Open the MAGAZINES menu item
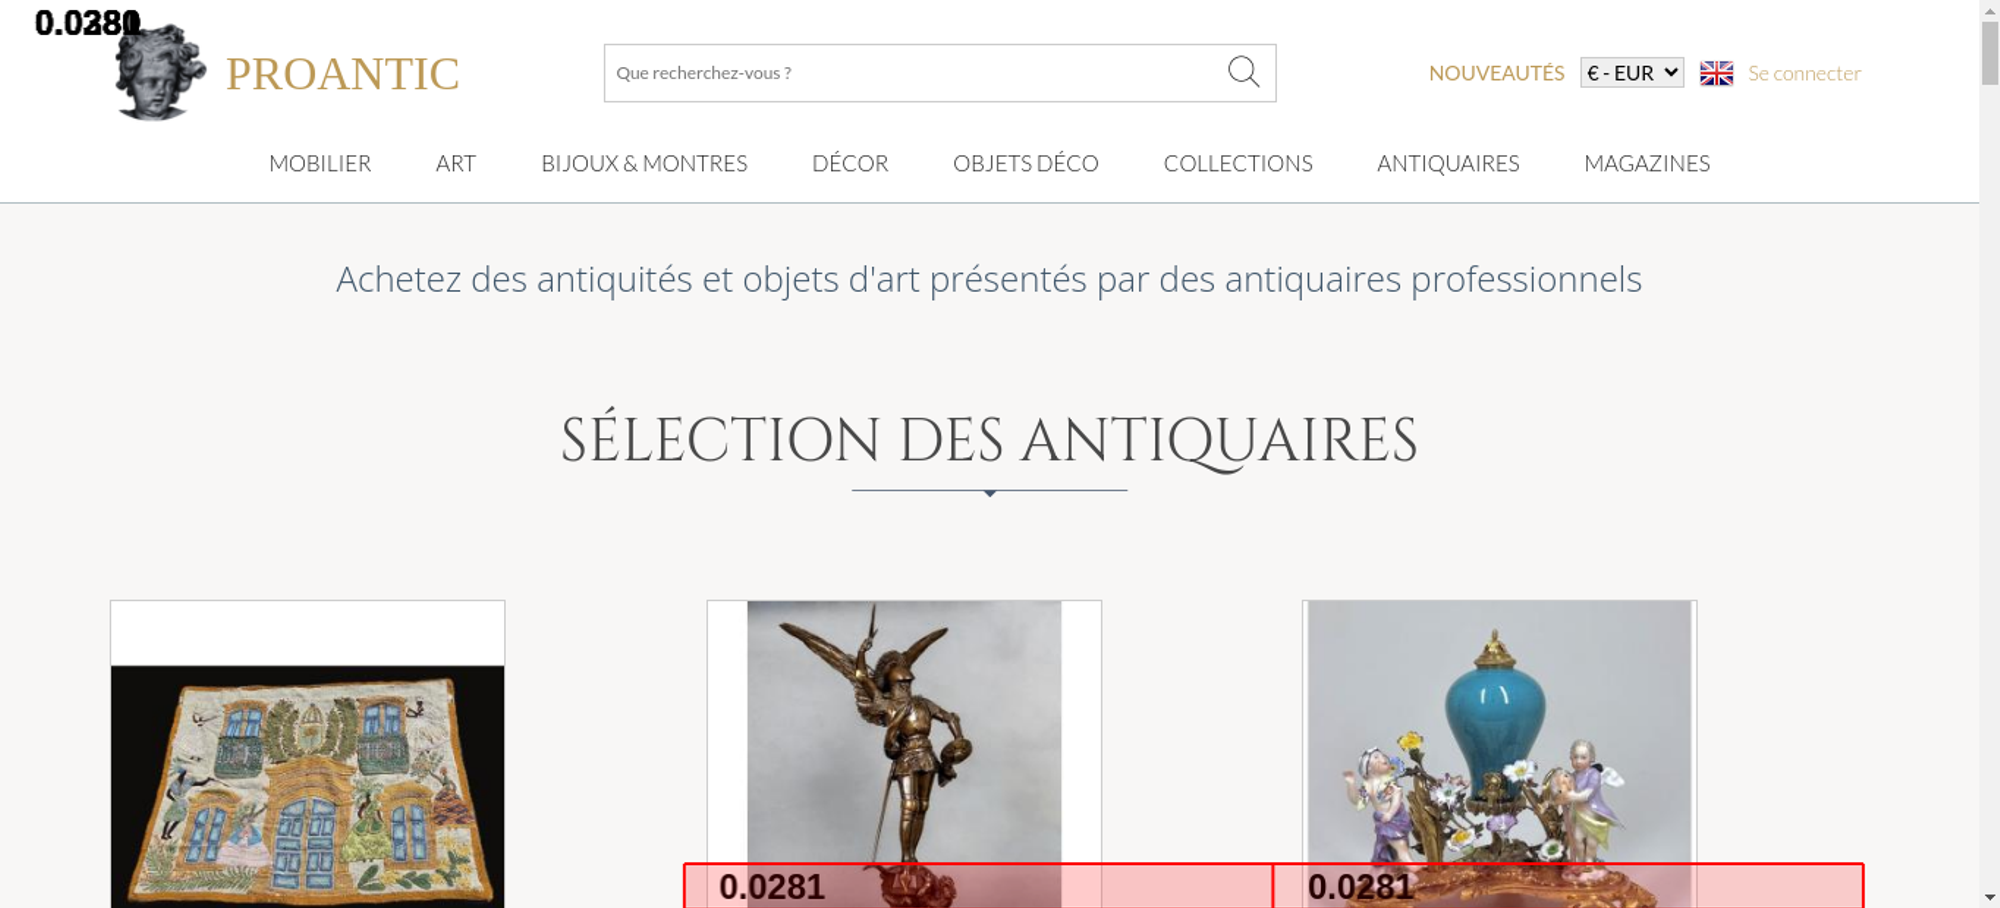The width and height of the screenshot is (2000, 908). point(1647,163)
